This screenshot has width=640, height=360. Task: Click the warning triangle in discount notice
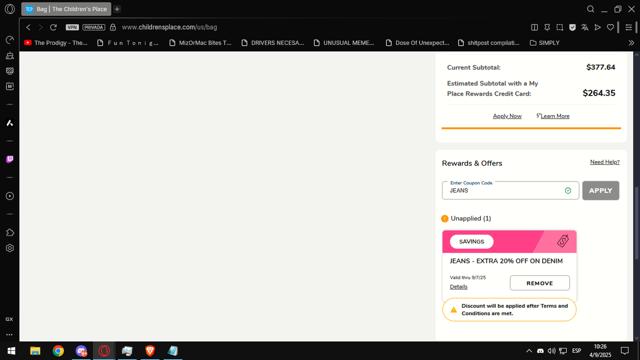coord(453,310)
